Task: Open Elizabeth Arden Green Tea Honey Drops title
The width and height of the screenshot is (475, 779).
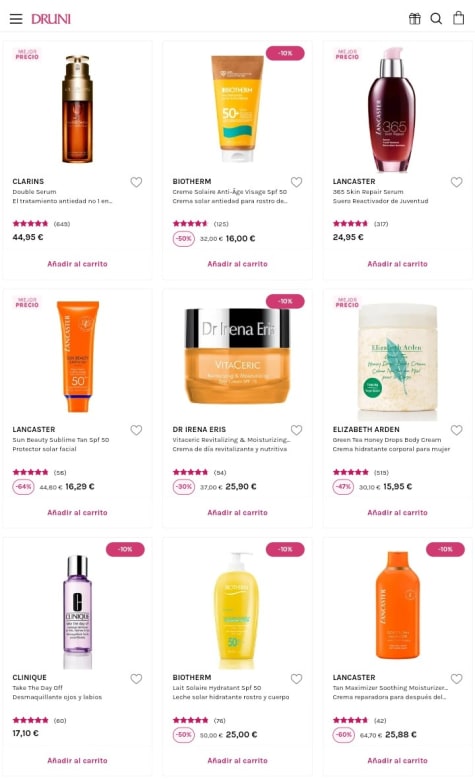Action: pos(387,440)
